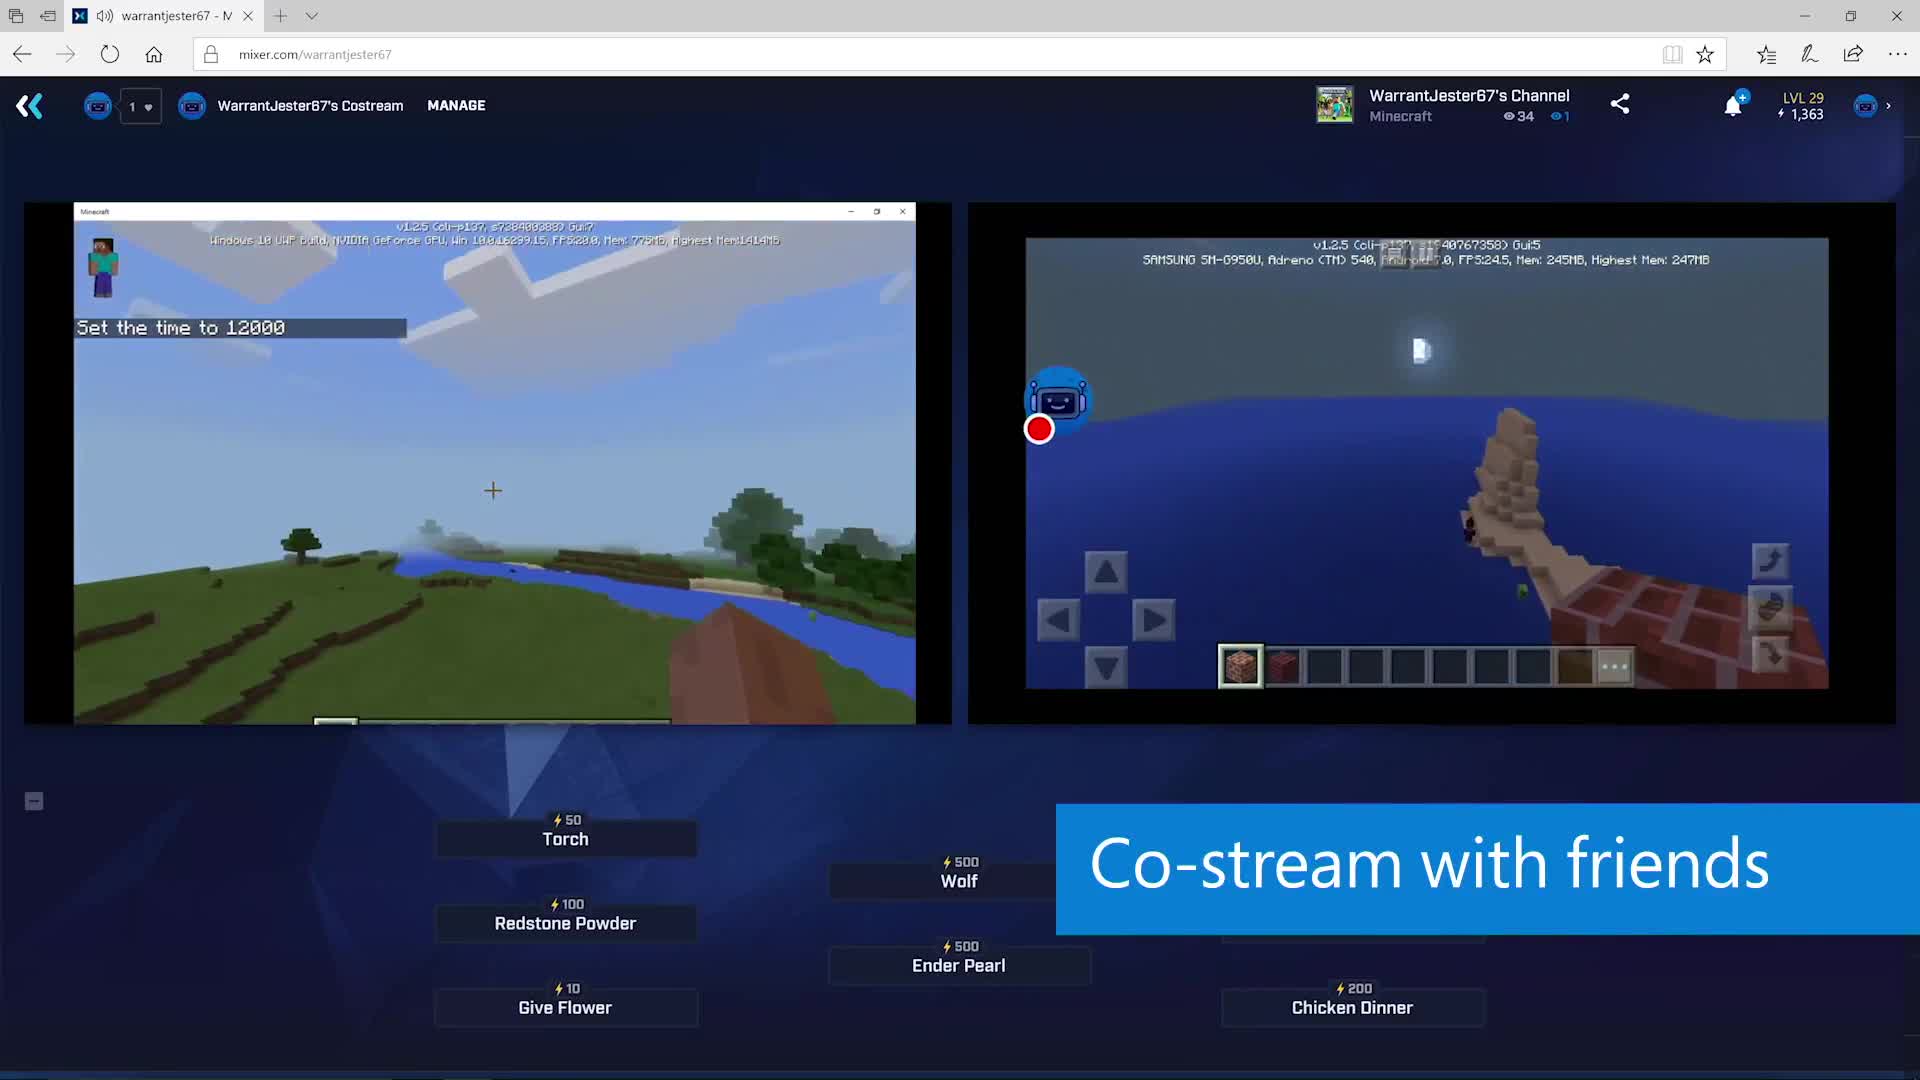Add page to favorites star
1920x1080 pixels.
(x=1705, y=54)
